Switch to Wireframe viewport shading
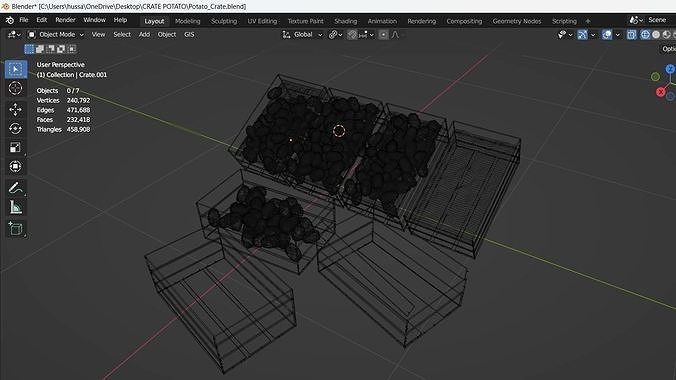The image size is (676, 380). tap(645, 35)
